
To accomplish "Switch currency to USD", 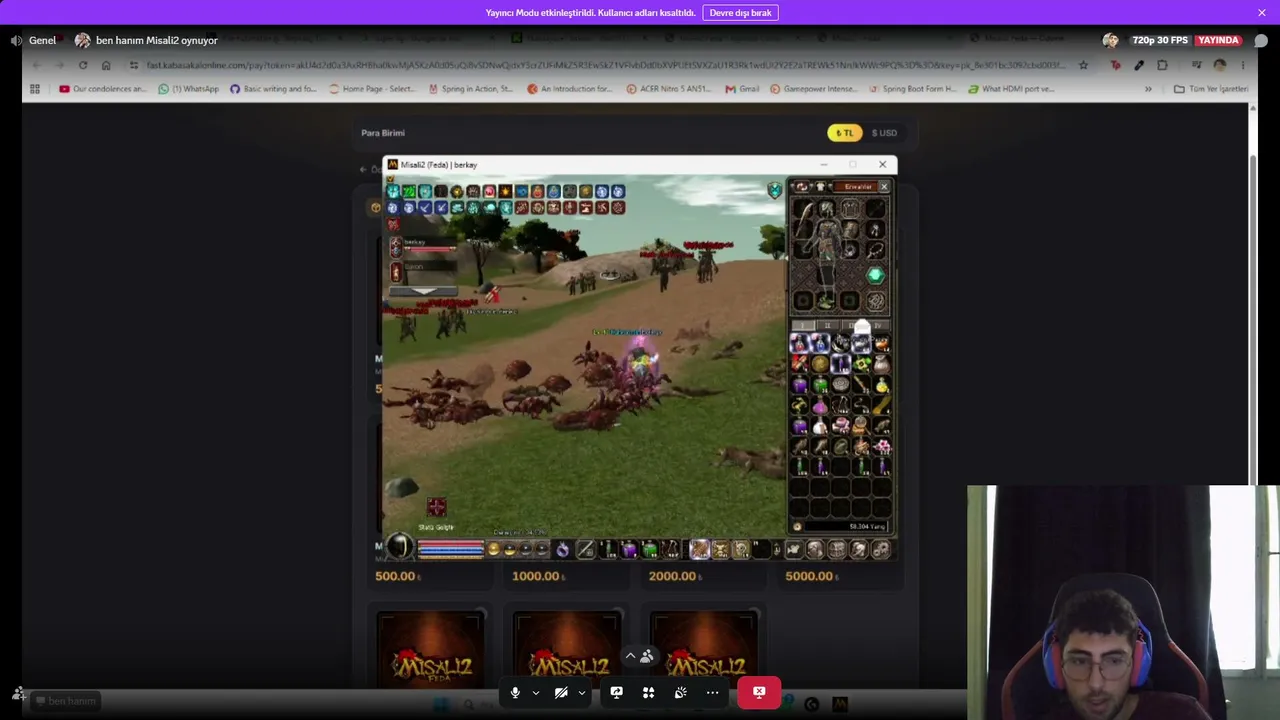I will 884,133.
